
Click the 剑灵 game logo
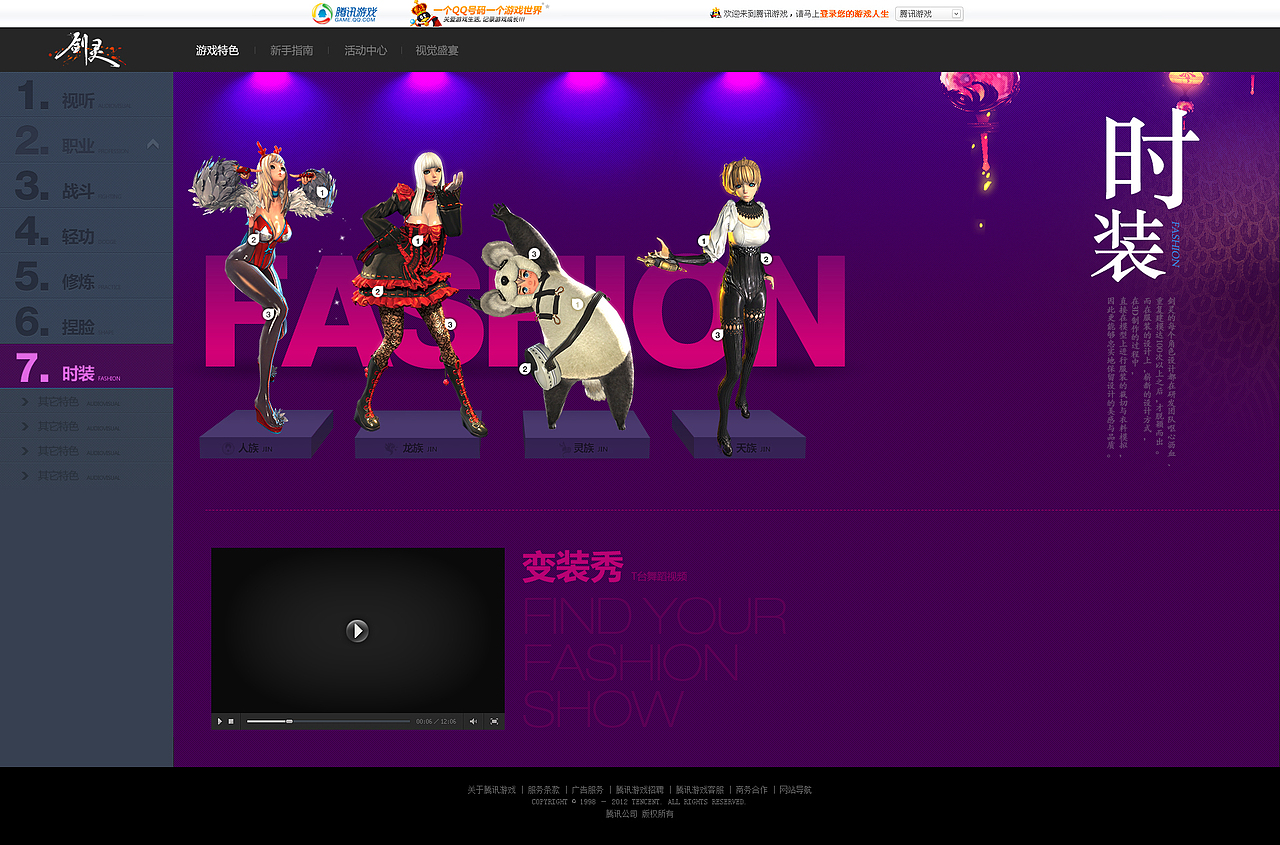click(86, 49)
